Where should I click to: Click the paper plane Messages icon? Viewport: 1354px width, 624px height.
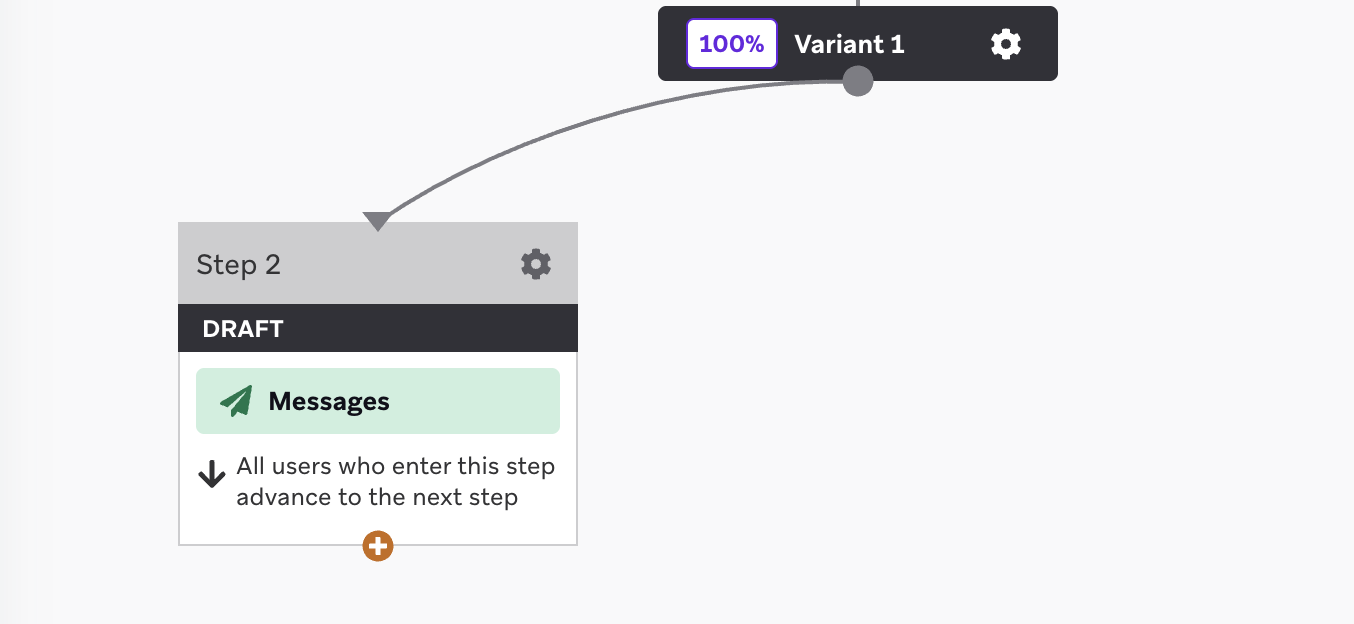pyautogui.click(x=236, y=402)
